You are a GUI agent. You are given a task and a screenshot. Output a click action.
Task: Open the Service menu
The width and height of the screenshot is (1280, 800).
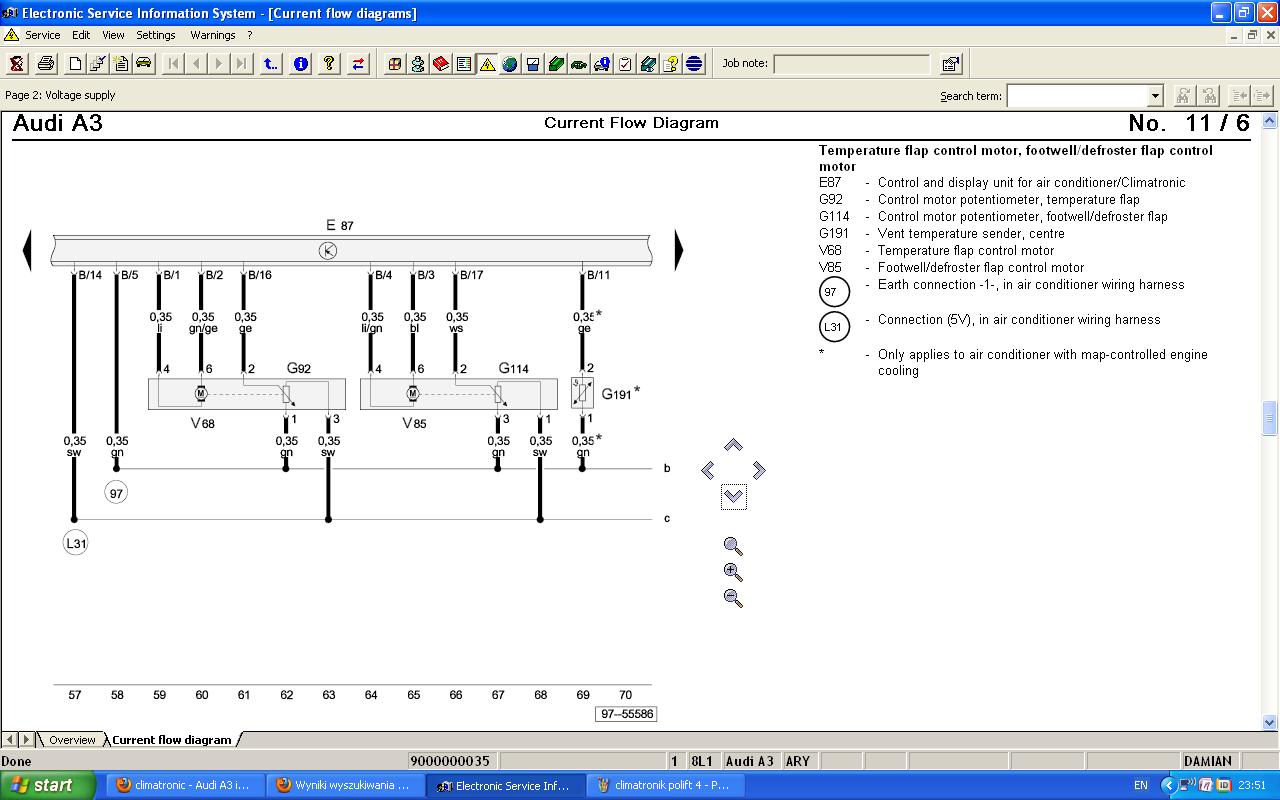(x=42, y=35)
